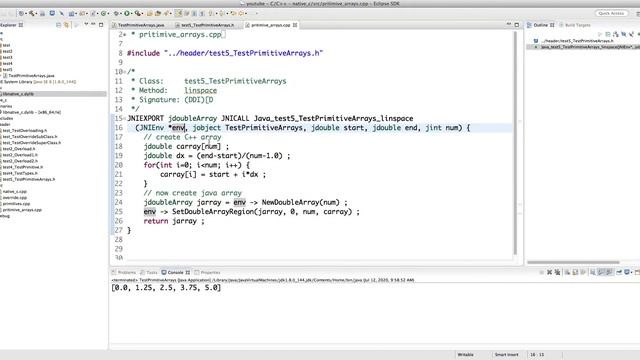The width and height of the screenshot is (640, 360).
Task: Click the Debug (bug) toolbar icon
Action: pyautogui.click(x=116, y=13)
